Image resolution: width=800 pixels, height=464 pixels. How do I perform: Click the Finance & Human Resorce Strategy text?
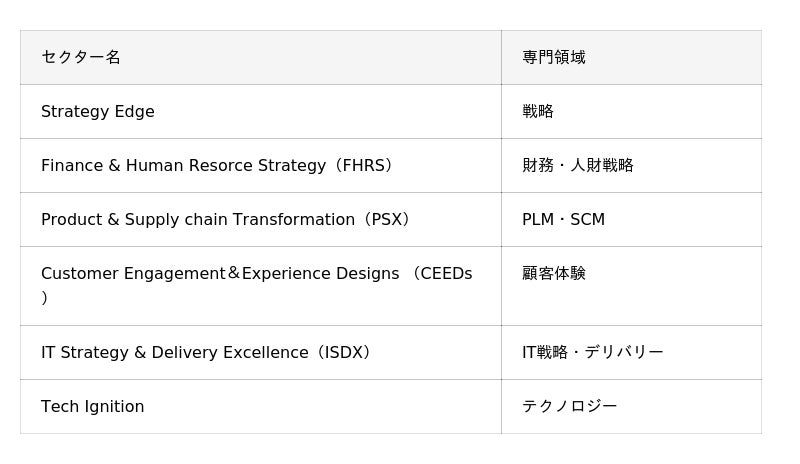click(x=183, y=166)
